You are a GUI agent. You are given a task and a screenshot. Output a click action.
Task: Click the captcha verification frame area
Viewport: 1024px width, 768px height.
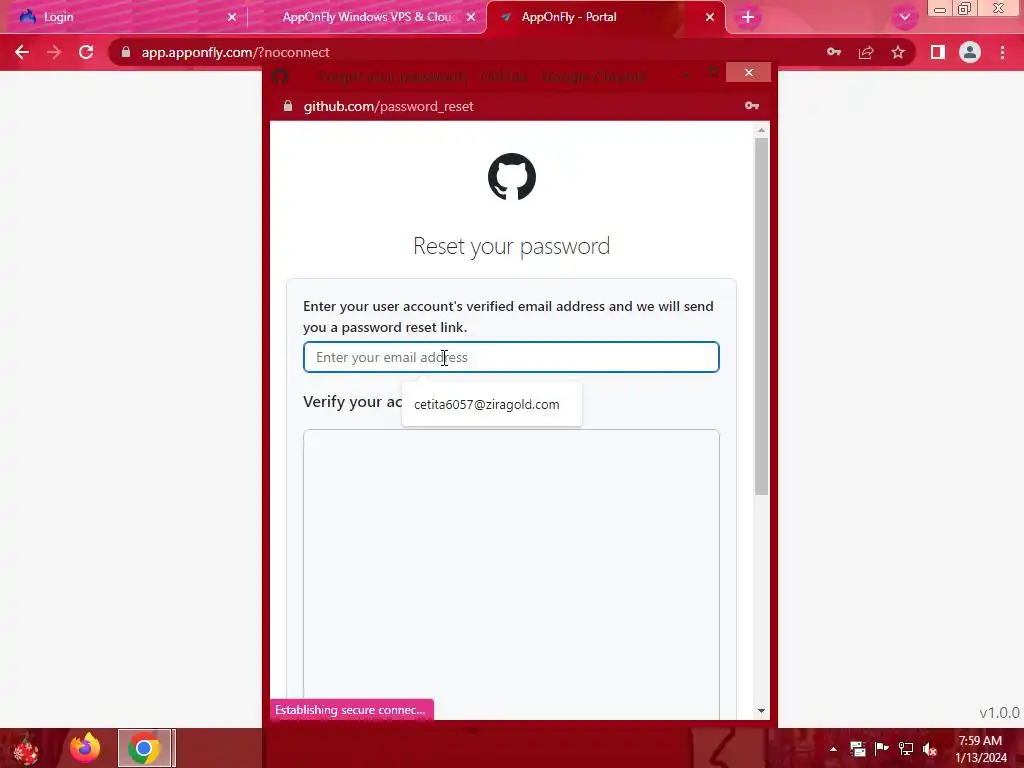(511, 575)
